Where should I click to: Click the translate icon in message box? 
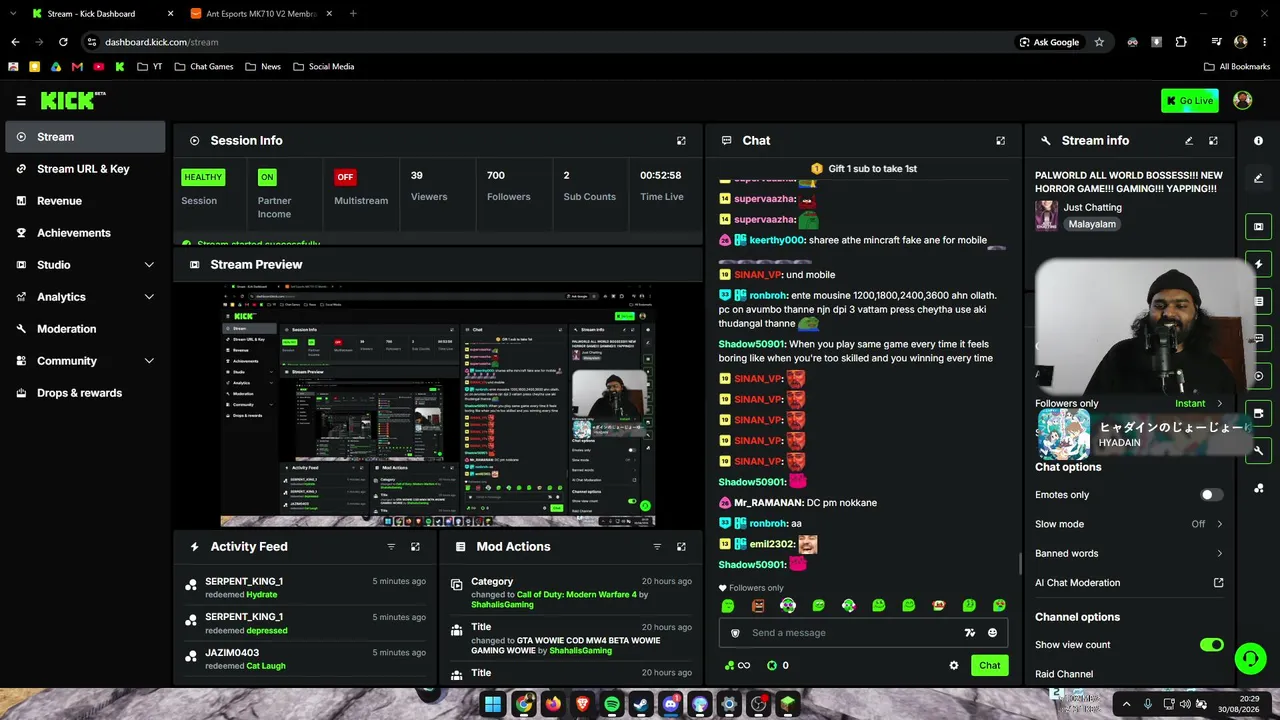point(969,633)
